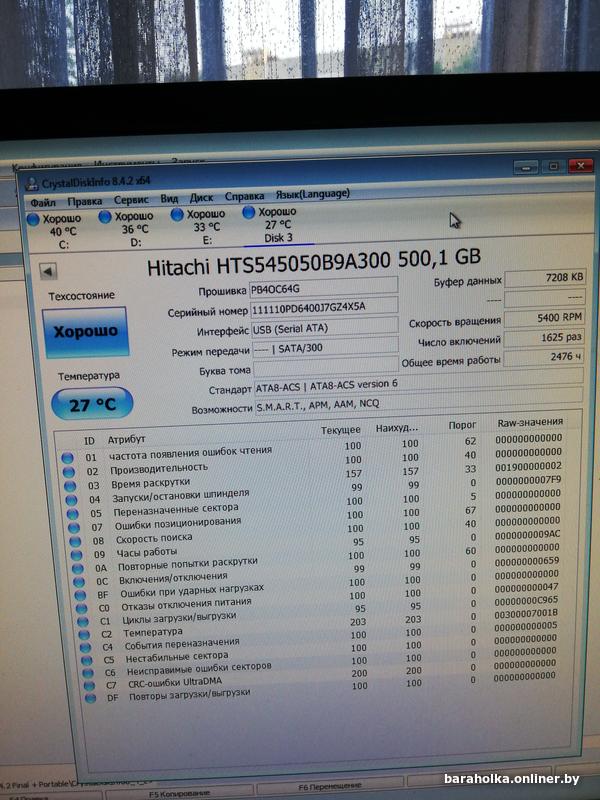Open the Диск menu
The width and height of the screenshot is (600, 800).
click(202, 197)
